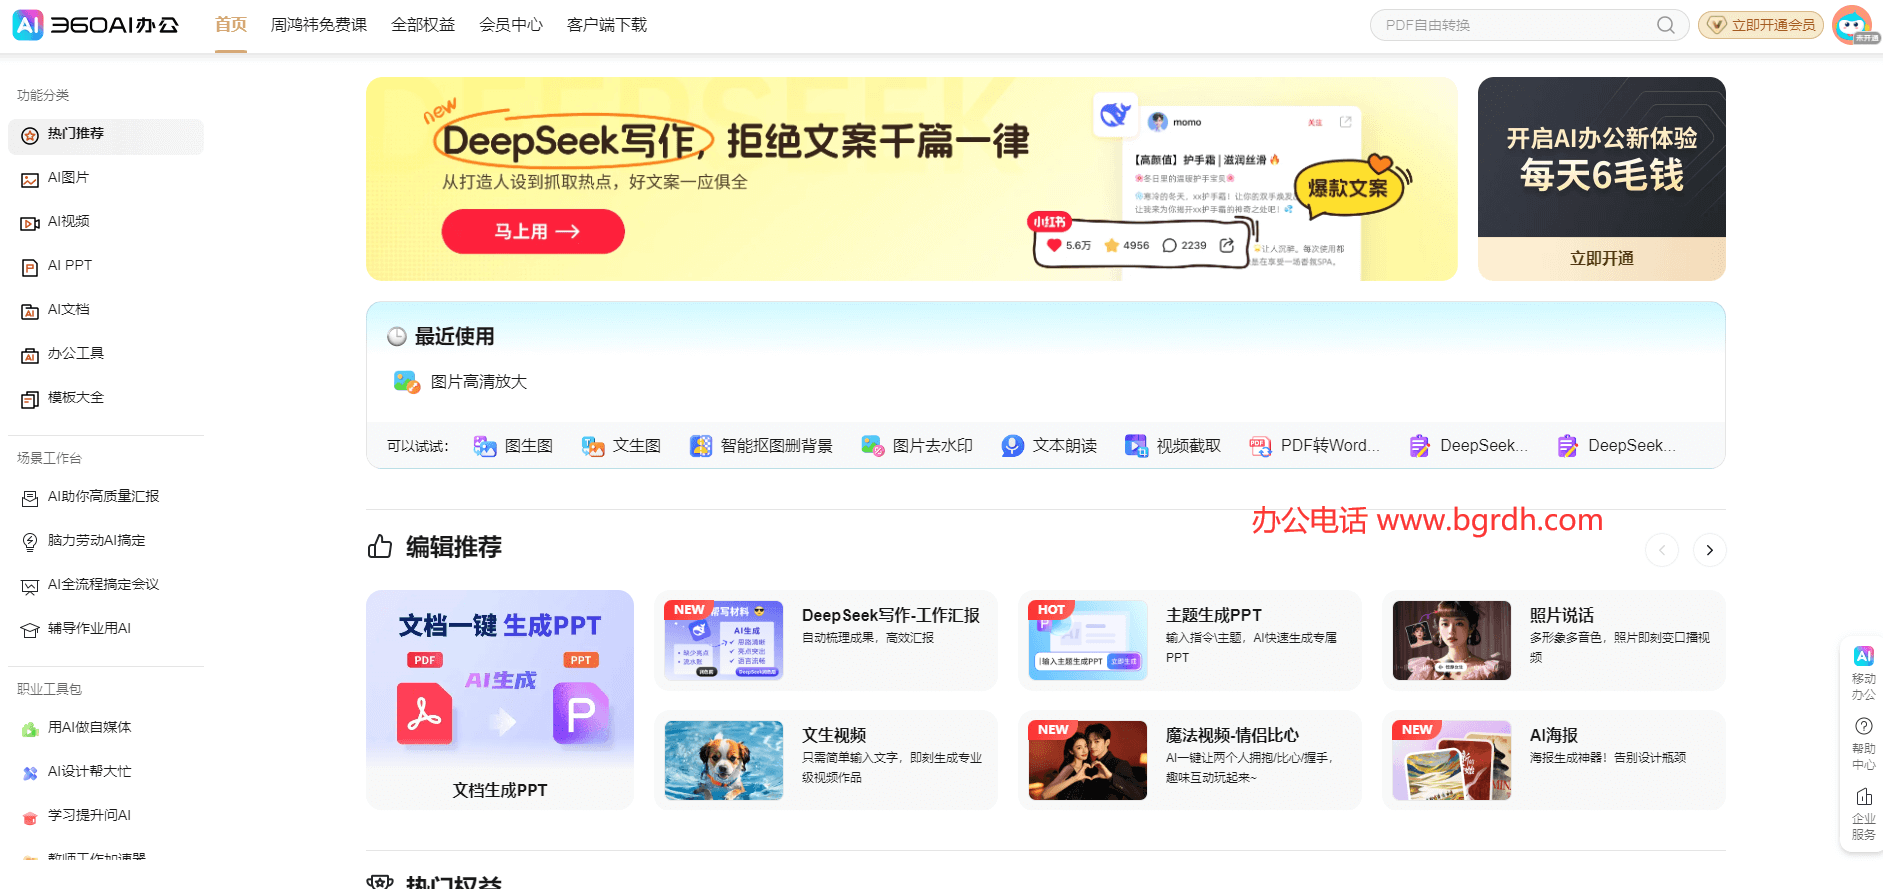The height and width of the screenshot is (889, 1883).
Task: Open 帮助中心 in the right floating bar
Action: click(x=1863, y=743)
